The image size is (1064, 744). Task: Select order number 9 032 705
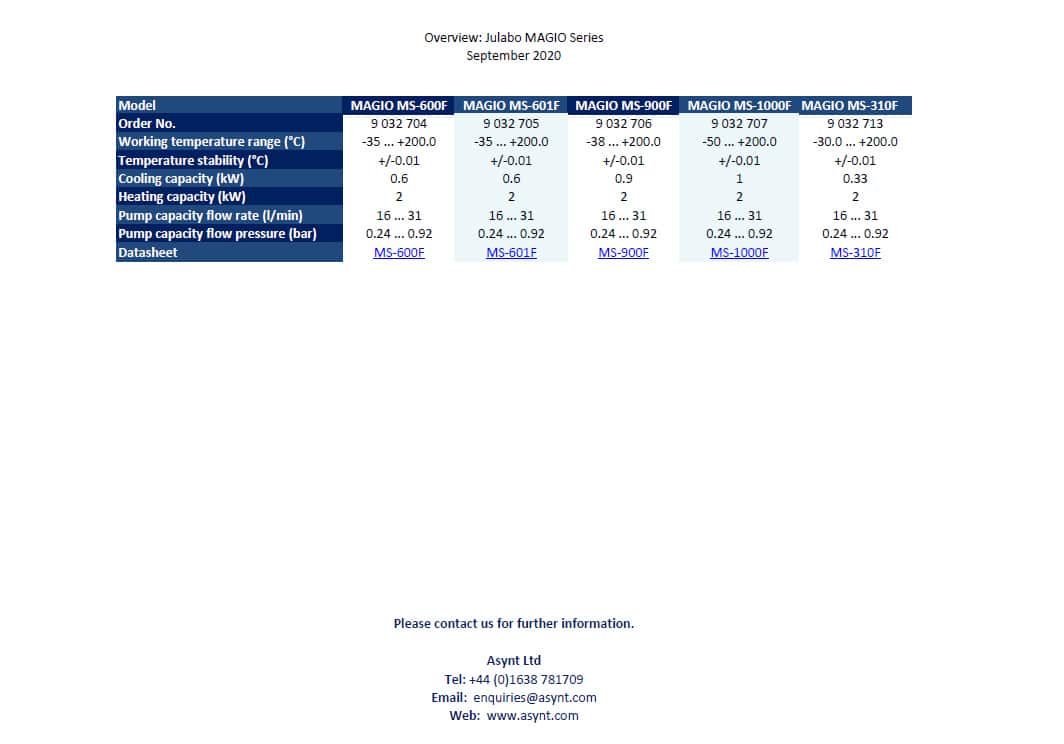pos(511,124)
